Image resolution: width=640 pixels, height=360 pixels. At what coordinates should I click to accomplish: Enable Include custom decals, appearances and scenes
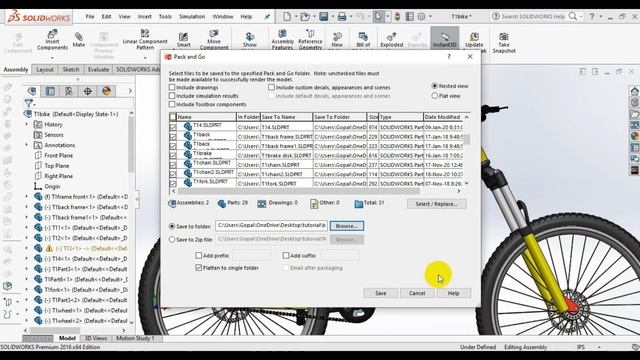pyautogui.click(x=271, y=87)
